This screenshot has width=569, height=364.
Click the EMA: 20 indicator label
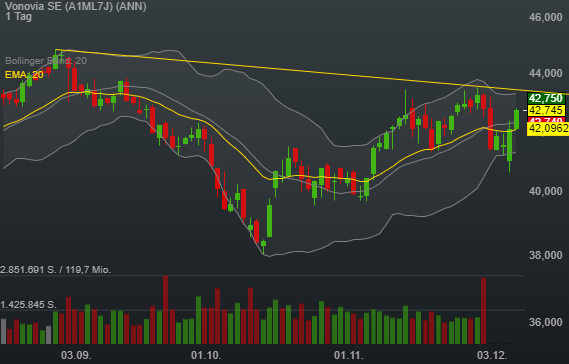[24, 75]
